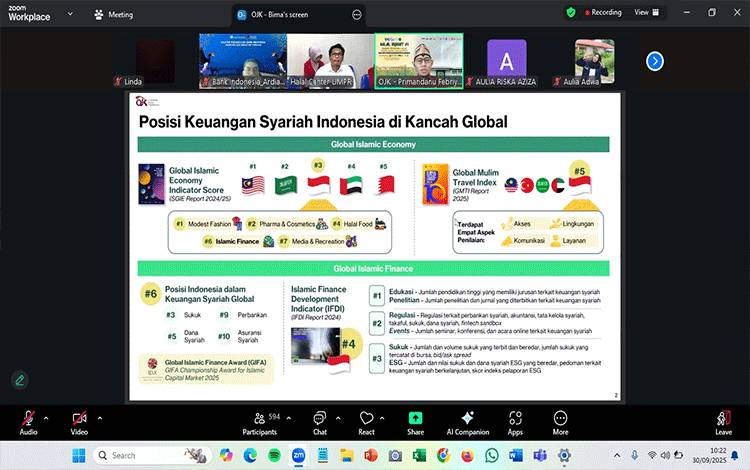
Task: Select Halal Center UMPR participant tile
Action: (x=331, y=61)
